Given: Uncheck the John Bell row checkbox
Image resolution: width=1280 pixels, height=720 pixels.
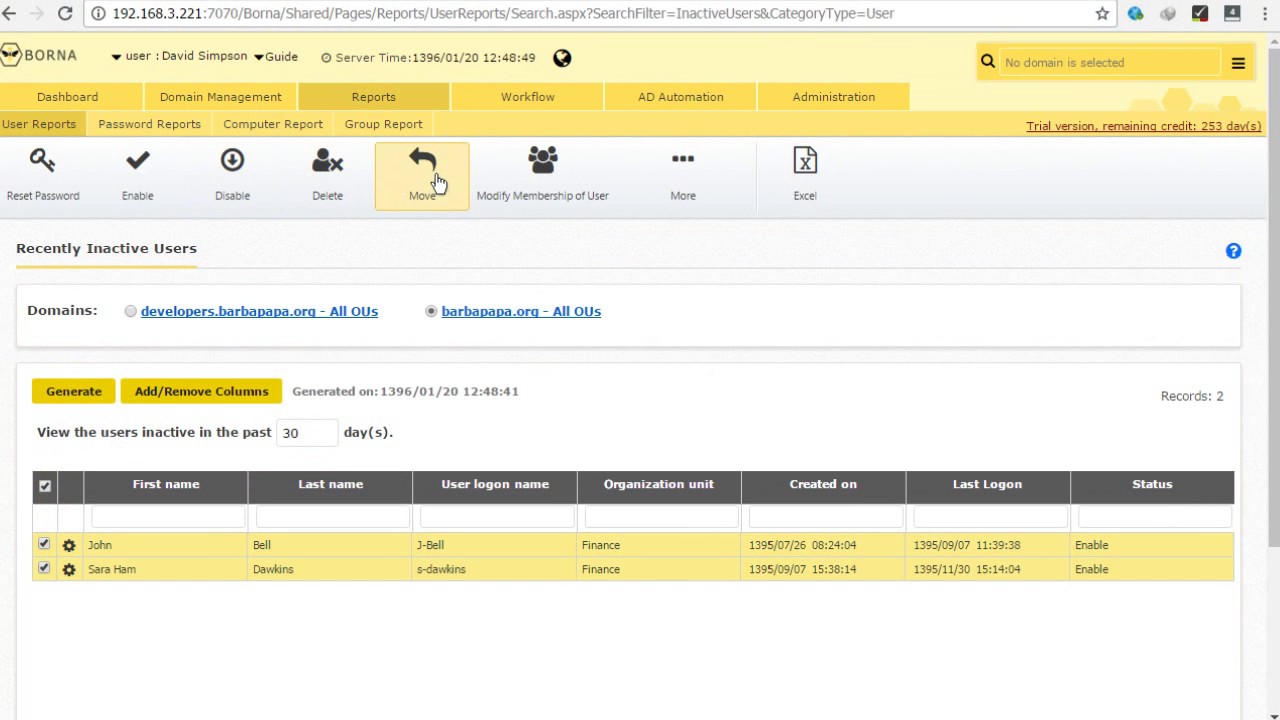Looking at the screenshot, I should (44, 544).
